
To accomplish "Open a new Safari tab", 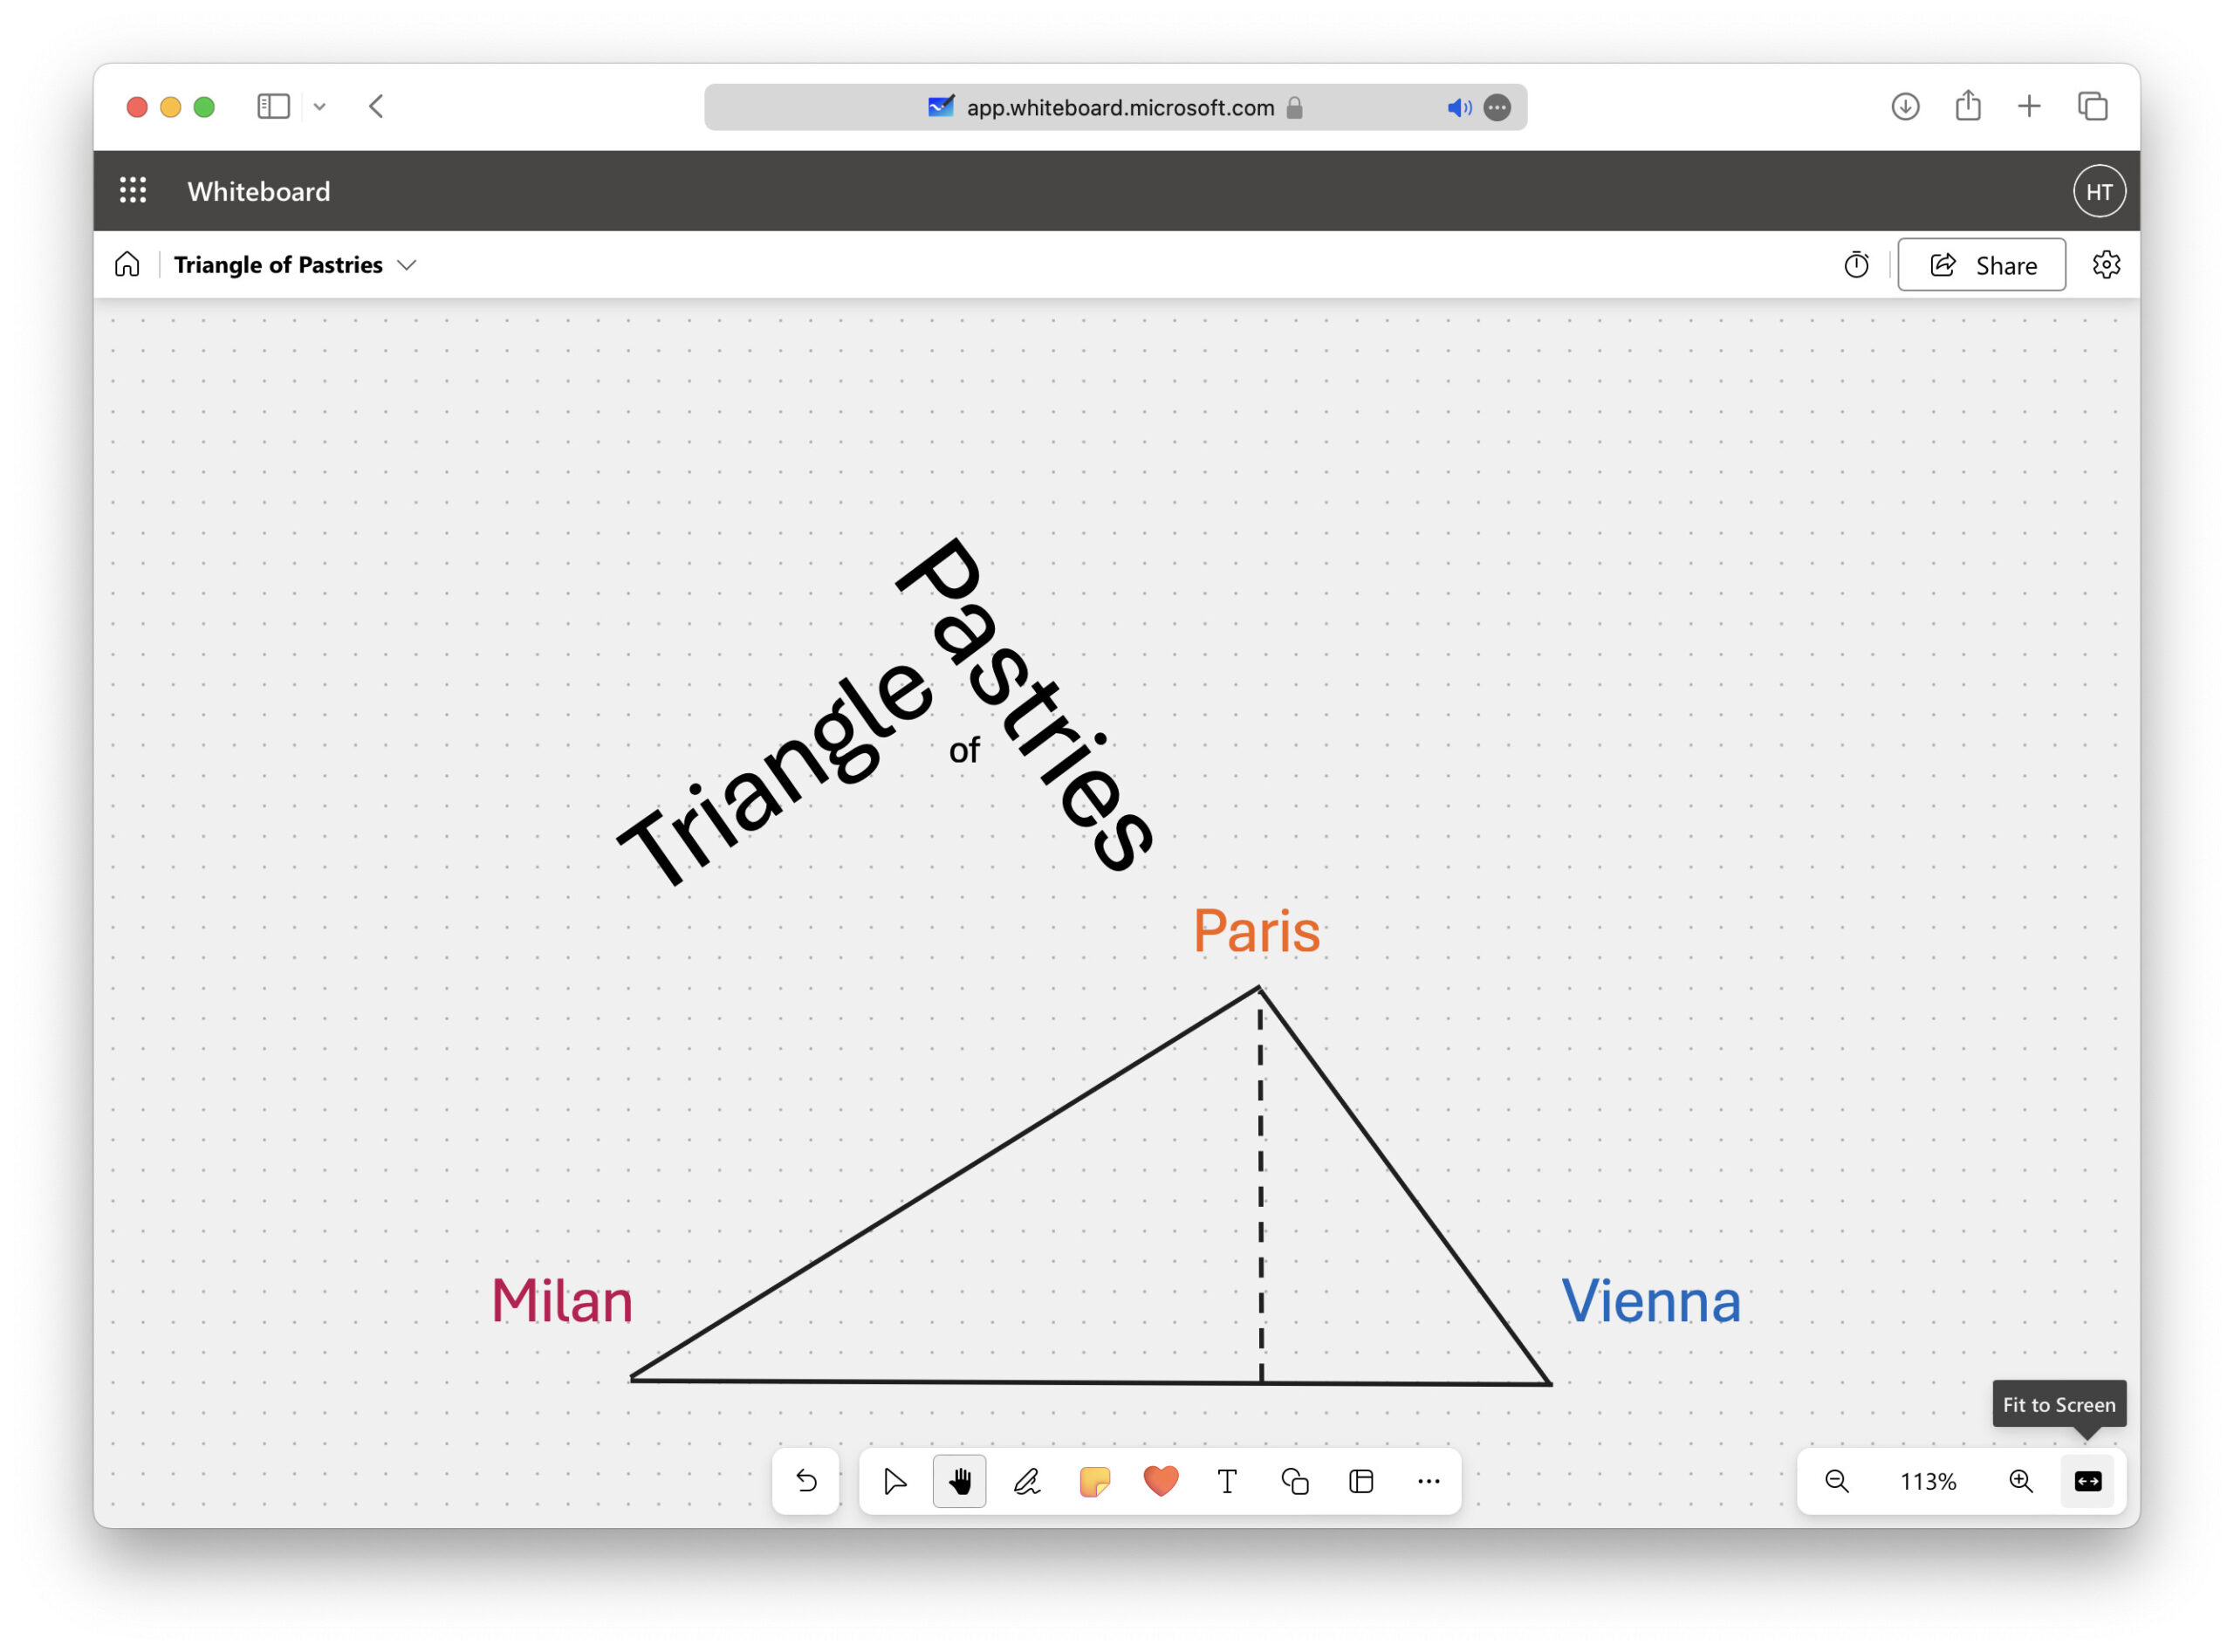I will 2029,106.
